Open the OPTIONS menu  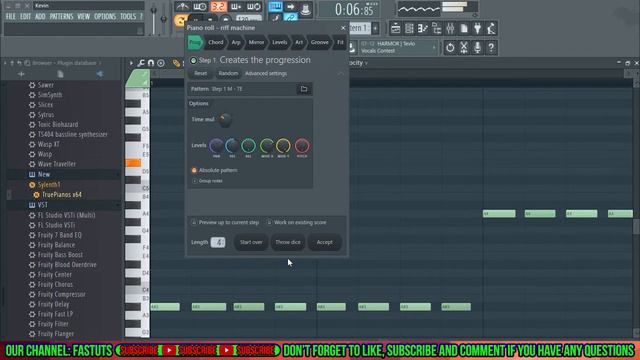click(105, 16)
